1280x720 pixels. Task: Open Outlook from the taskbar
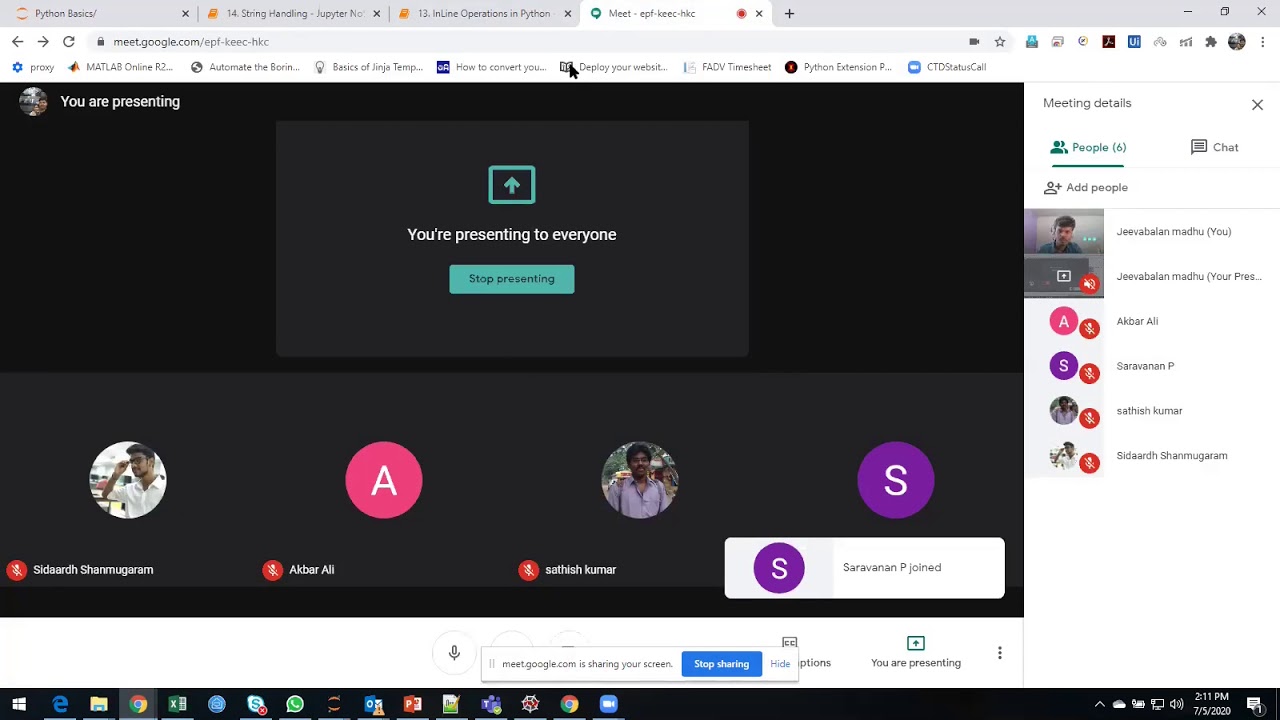pos(373,704)
